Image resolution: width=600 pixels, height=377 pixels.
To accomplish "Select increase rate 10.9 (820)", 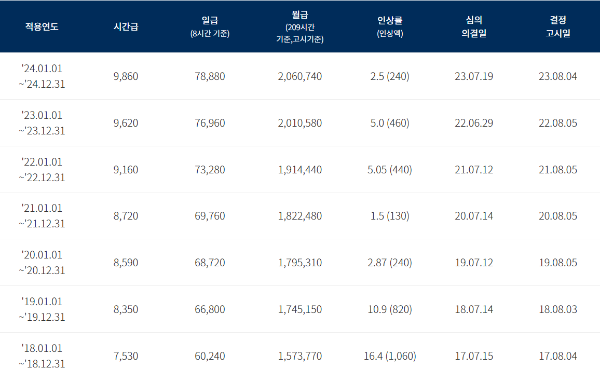I will coord(390,309).
